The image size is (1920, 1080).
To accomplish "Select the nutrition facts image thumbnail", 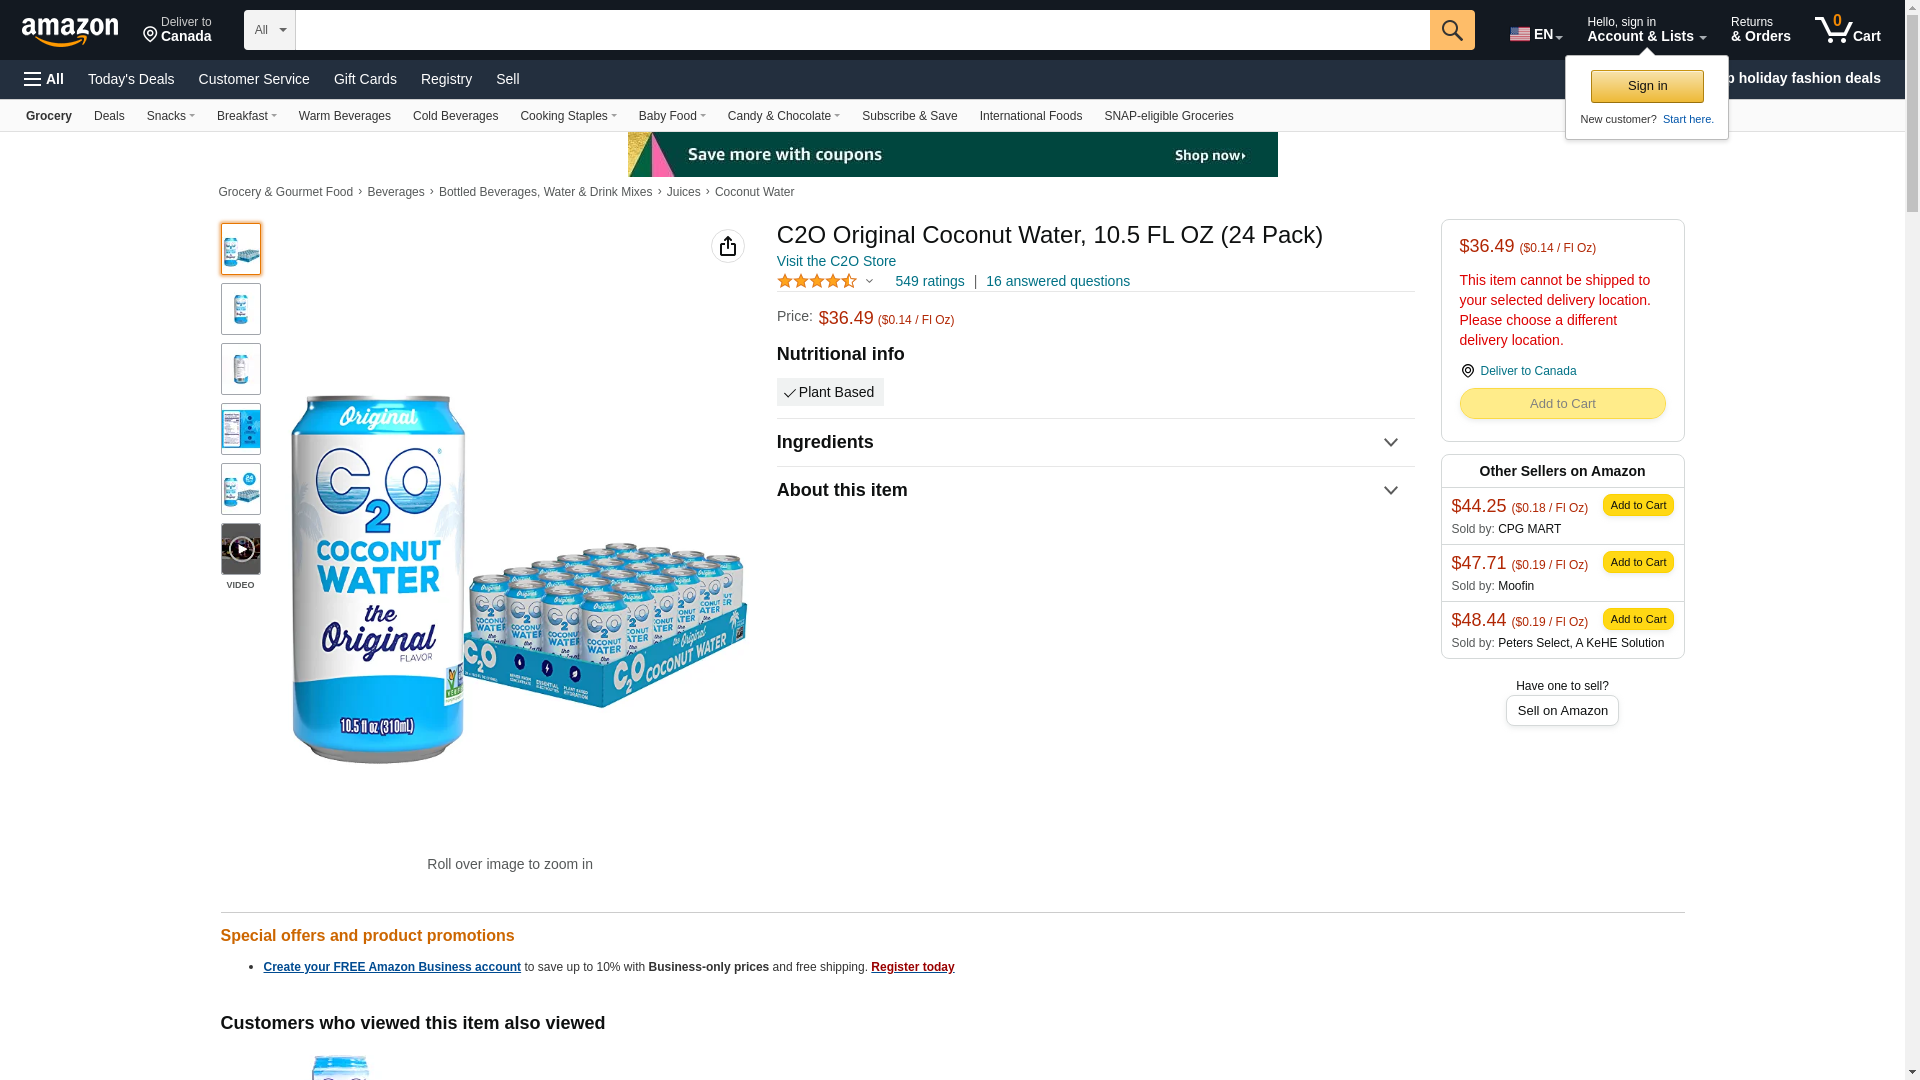I will tap(241, 429).
